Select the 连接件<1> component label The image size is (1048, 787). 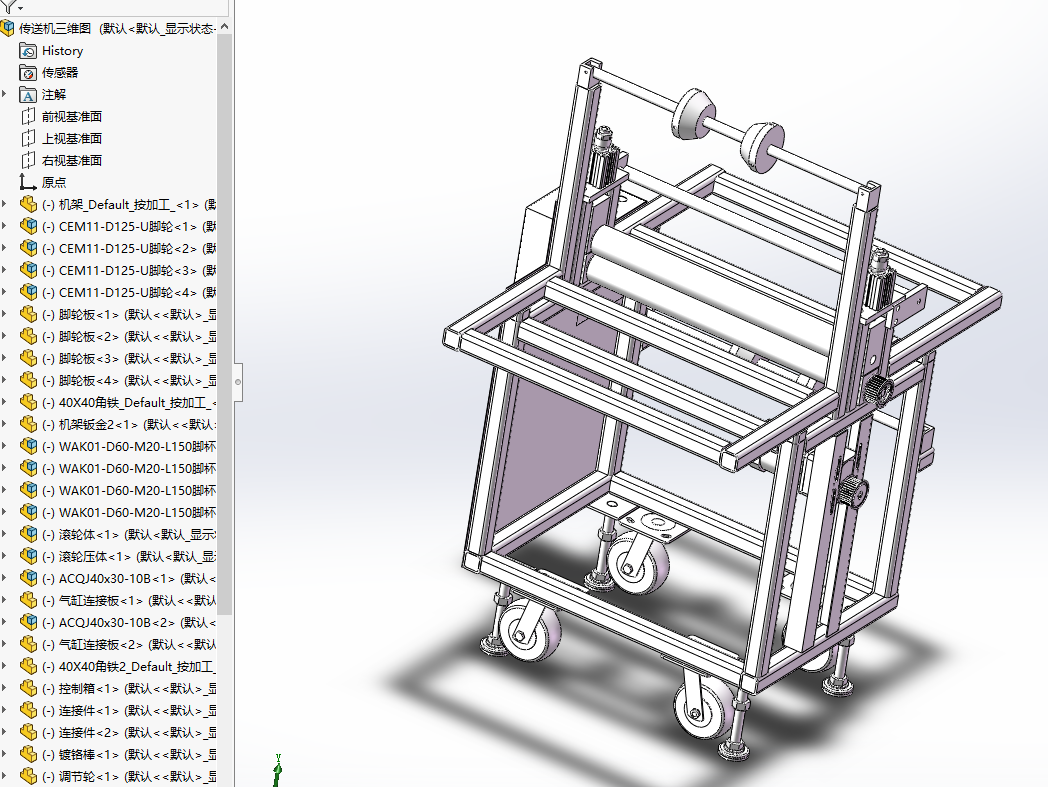pyautogui.click(x=129, y=711)
